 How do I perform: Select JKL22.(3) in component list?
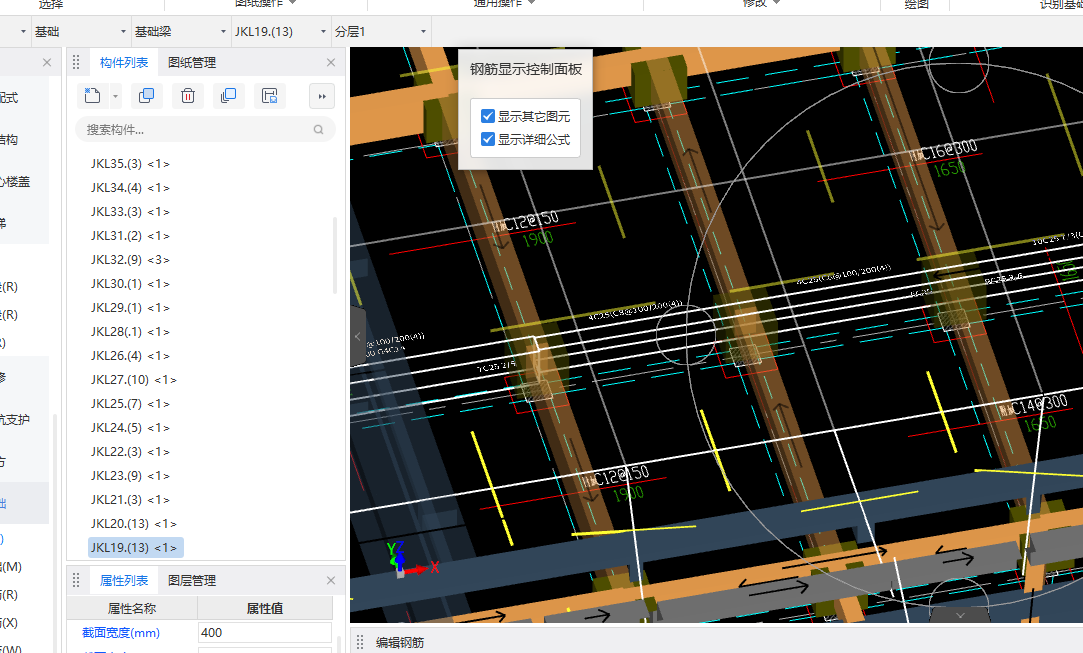[x=130, y=452]
